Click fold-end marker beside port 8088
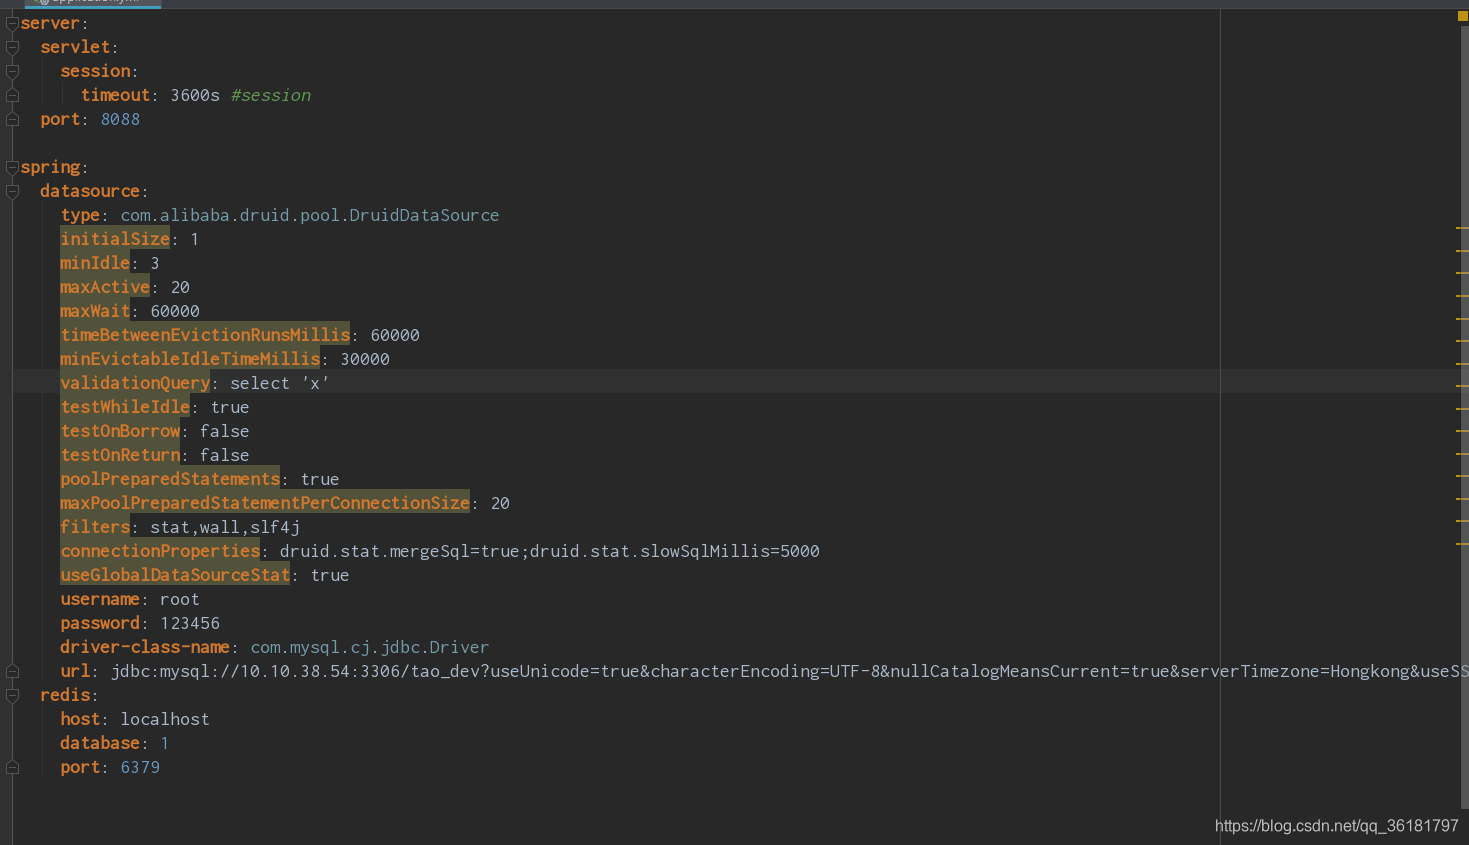This screenshot has height=845, width=1469. [x=12, y=120]
